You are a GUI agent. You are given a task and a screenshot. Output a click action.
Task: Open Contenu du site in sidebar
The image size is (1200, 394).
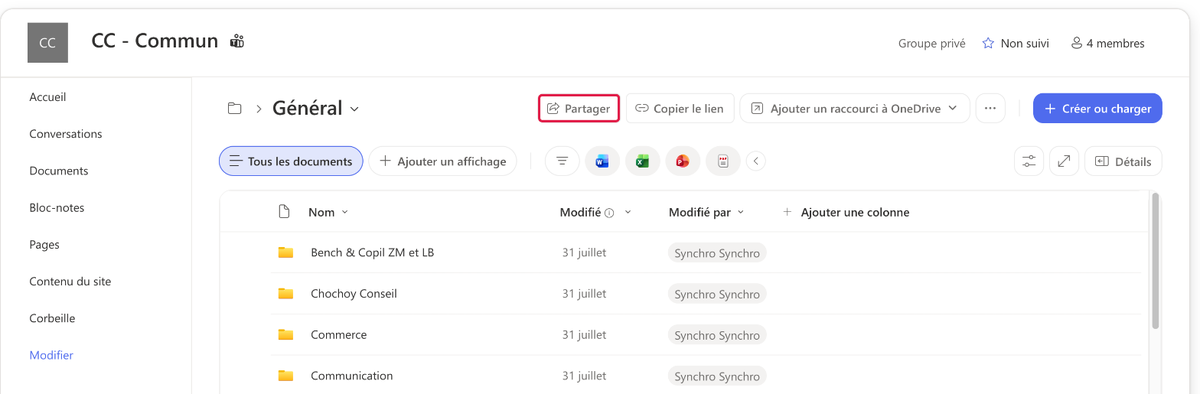coord(70,281)
